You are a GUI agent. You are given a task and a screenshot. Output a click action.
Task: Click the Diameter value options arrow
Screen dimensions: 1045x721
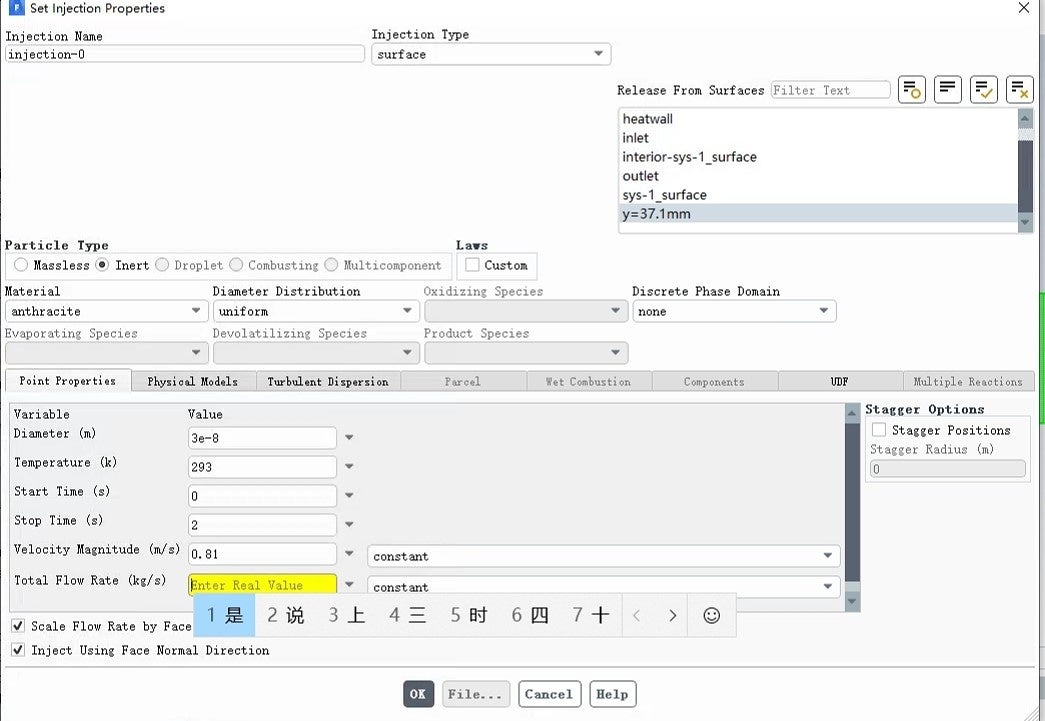pos(349,438)
